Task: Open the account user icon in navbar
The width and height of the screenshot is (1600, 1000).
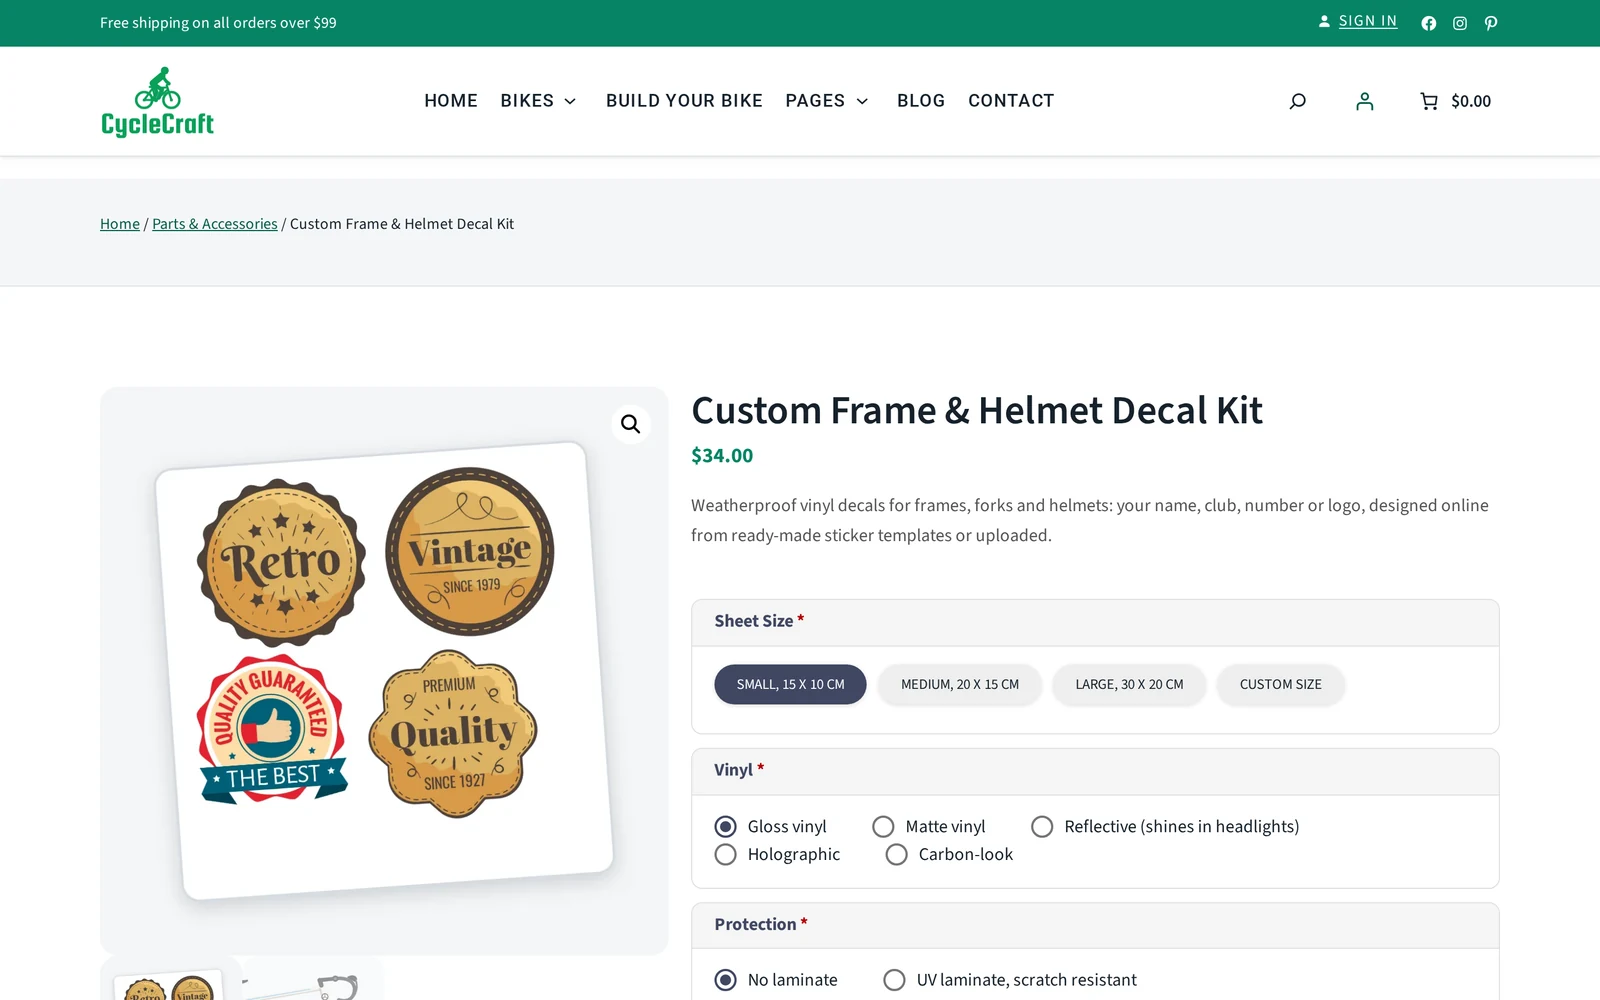Action: pos(1364,101)
